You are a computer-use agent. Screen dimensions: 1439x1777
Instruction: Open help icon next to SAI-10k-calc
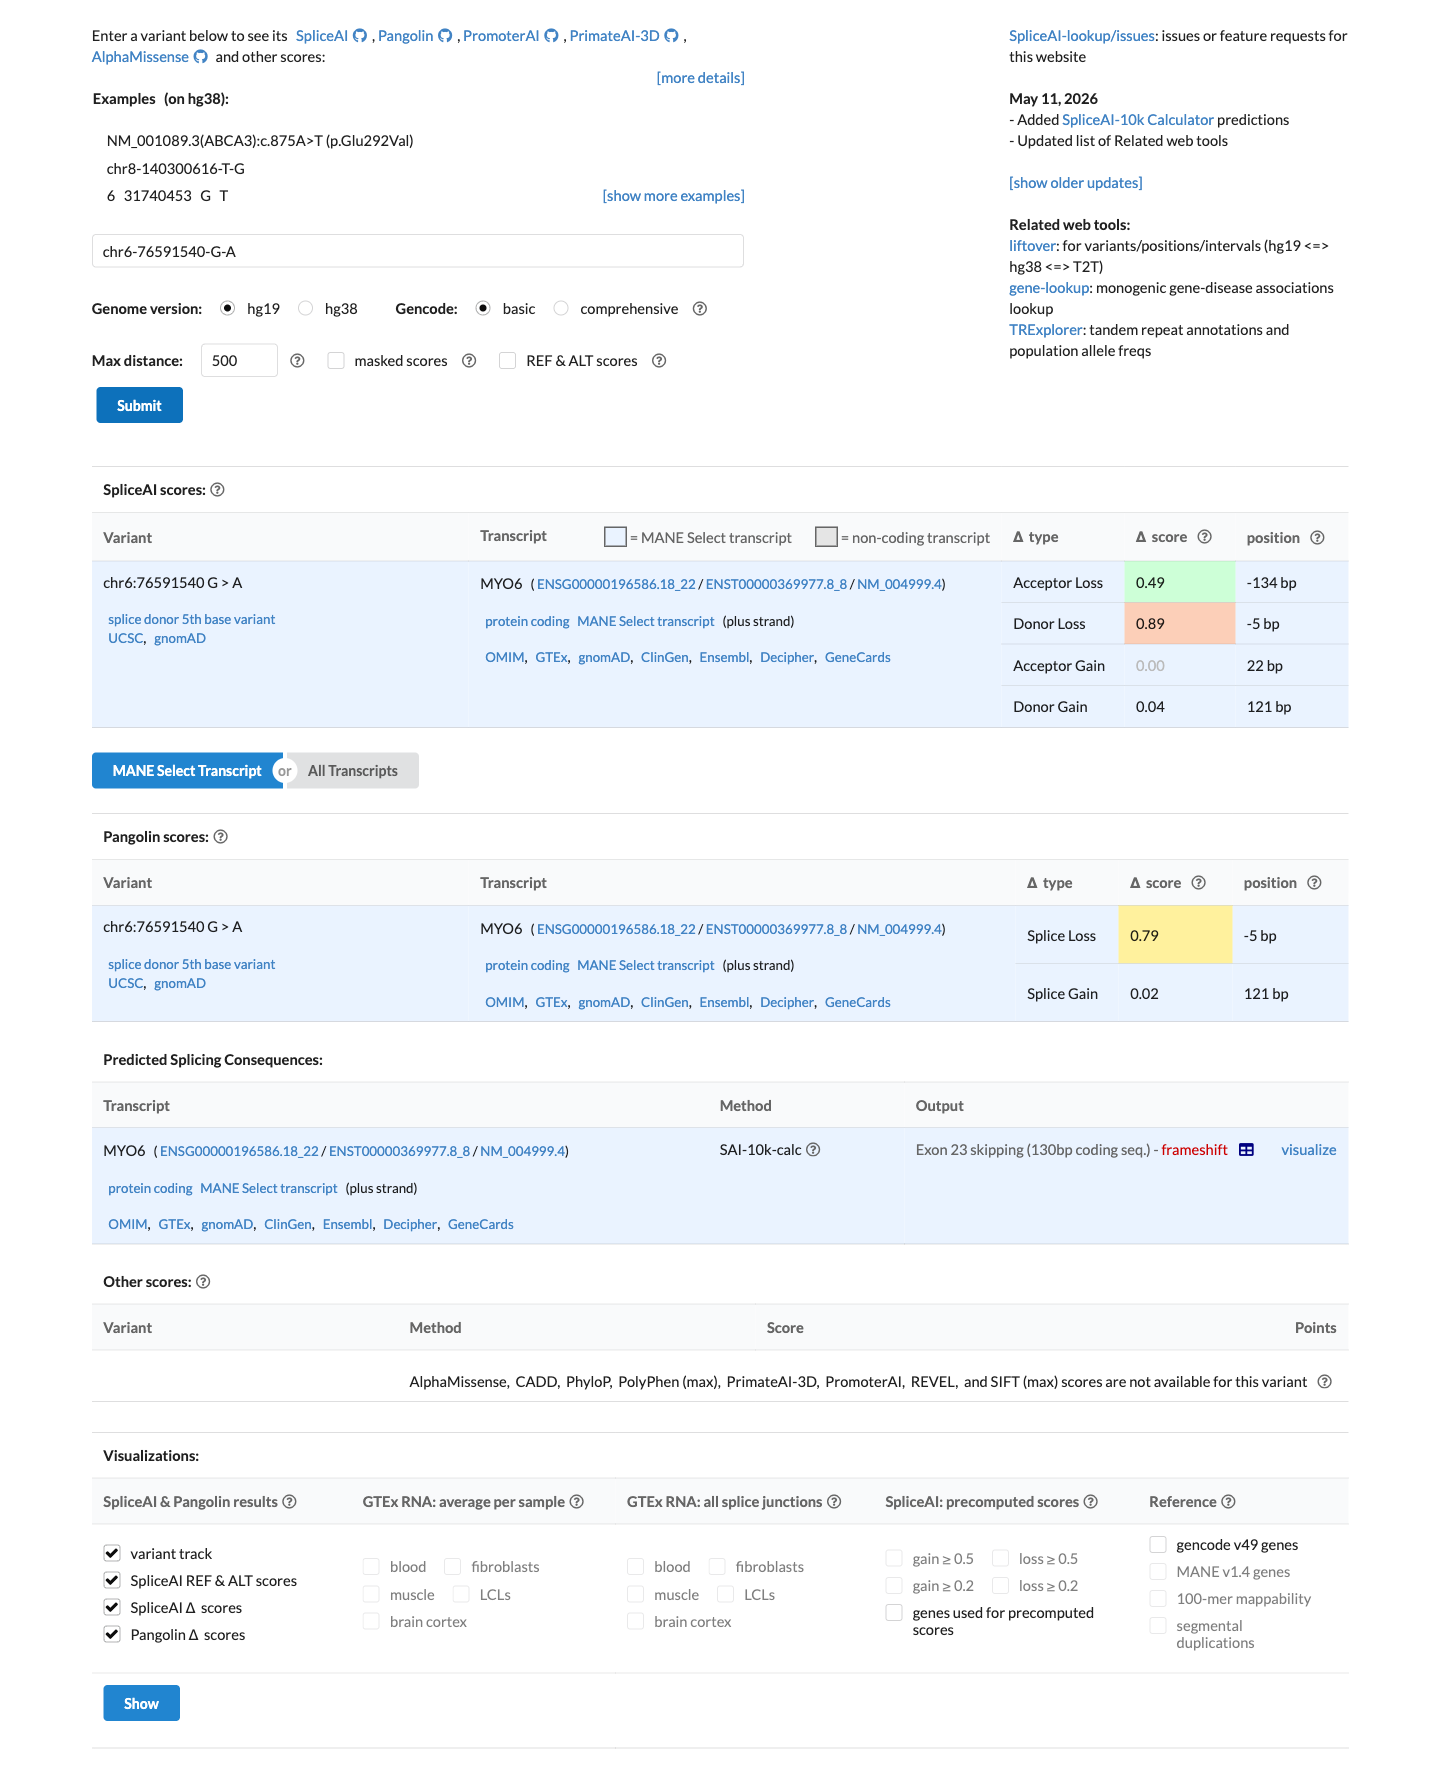(813, 1150)
